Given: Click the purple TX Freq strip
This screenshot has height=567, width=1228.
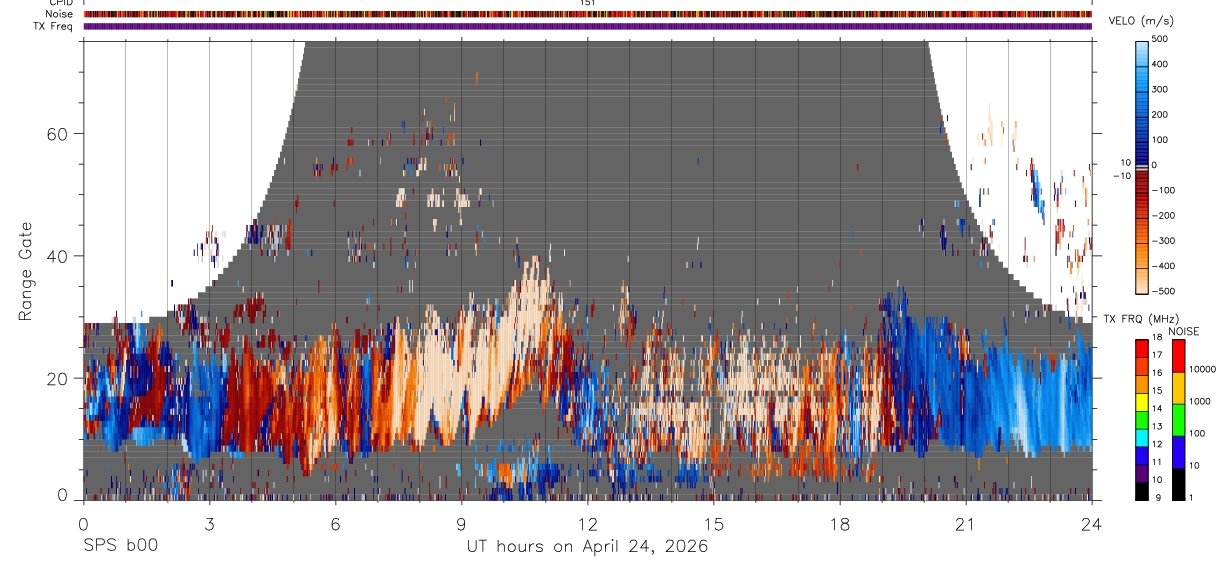Looking at the screenshot, I should pos(587,26).
